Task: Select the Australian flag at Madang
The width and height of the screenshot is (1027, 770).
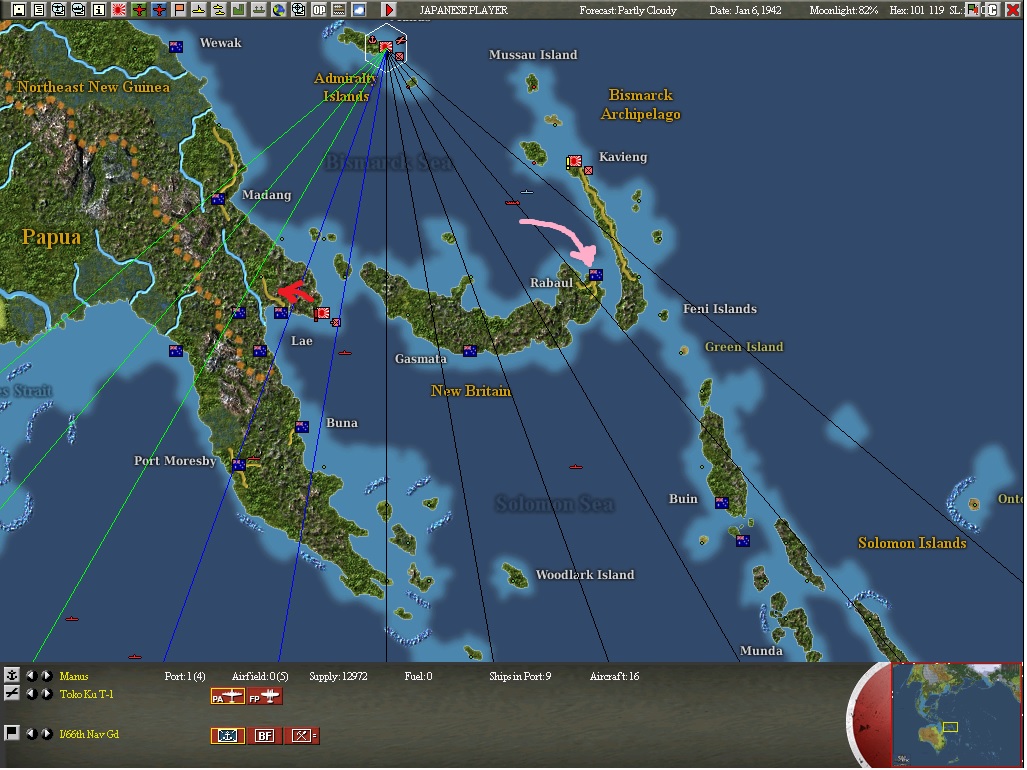Action: coord(219,199)
